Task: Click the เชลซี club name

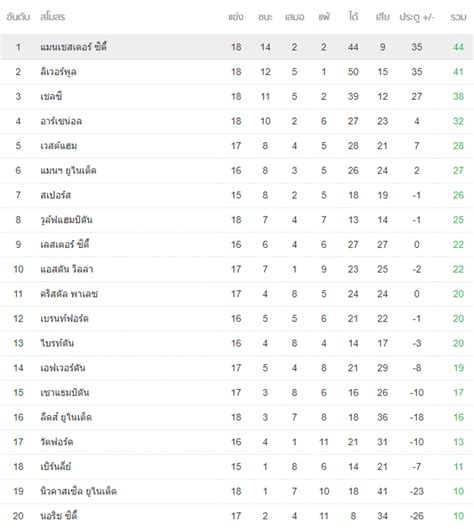Action: pyautogui.click(x=51, y=96)
